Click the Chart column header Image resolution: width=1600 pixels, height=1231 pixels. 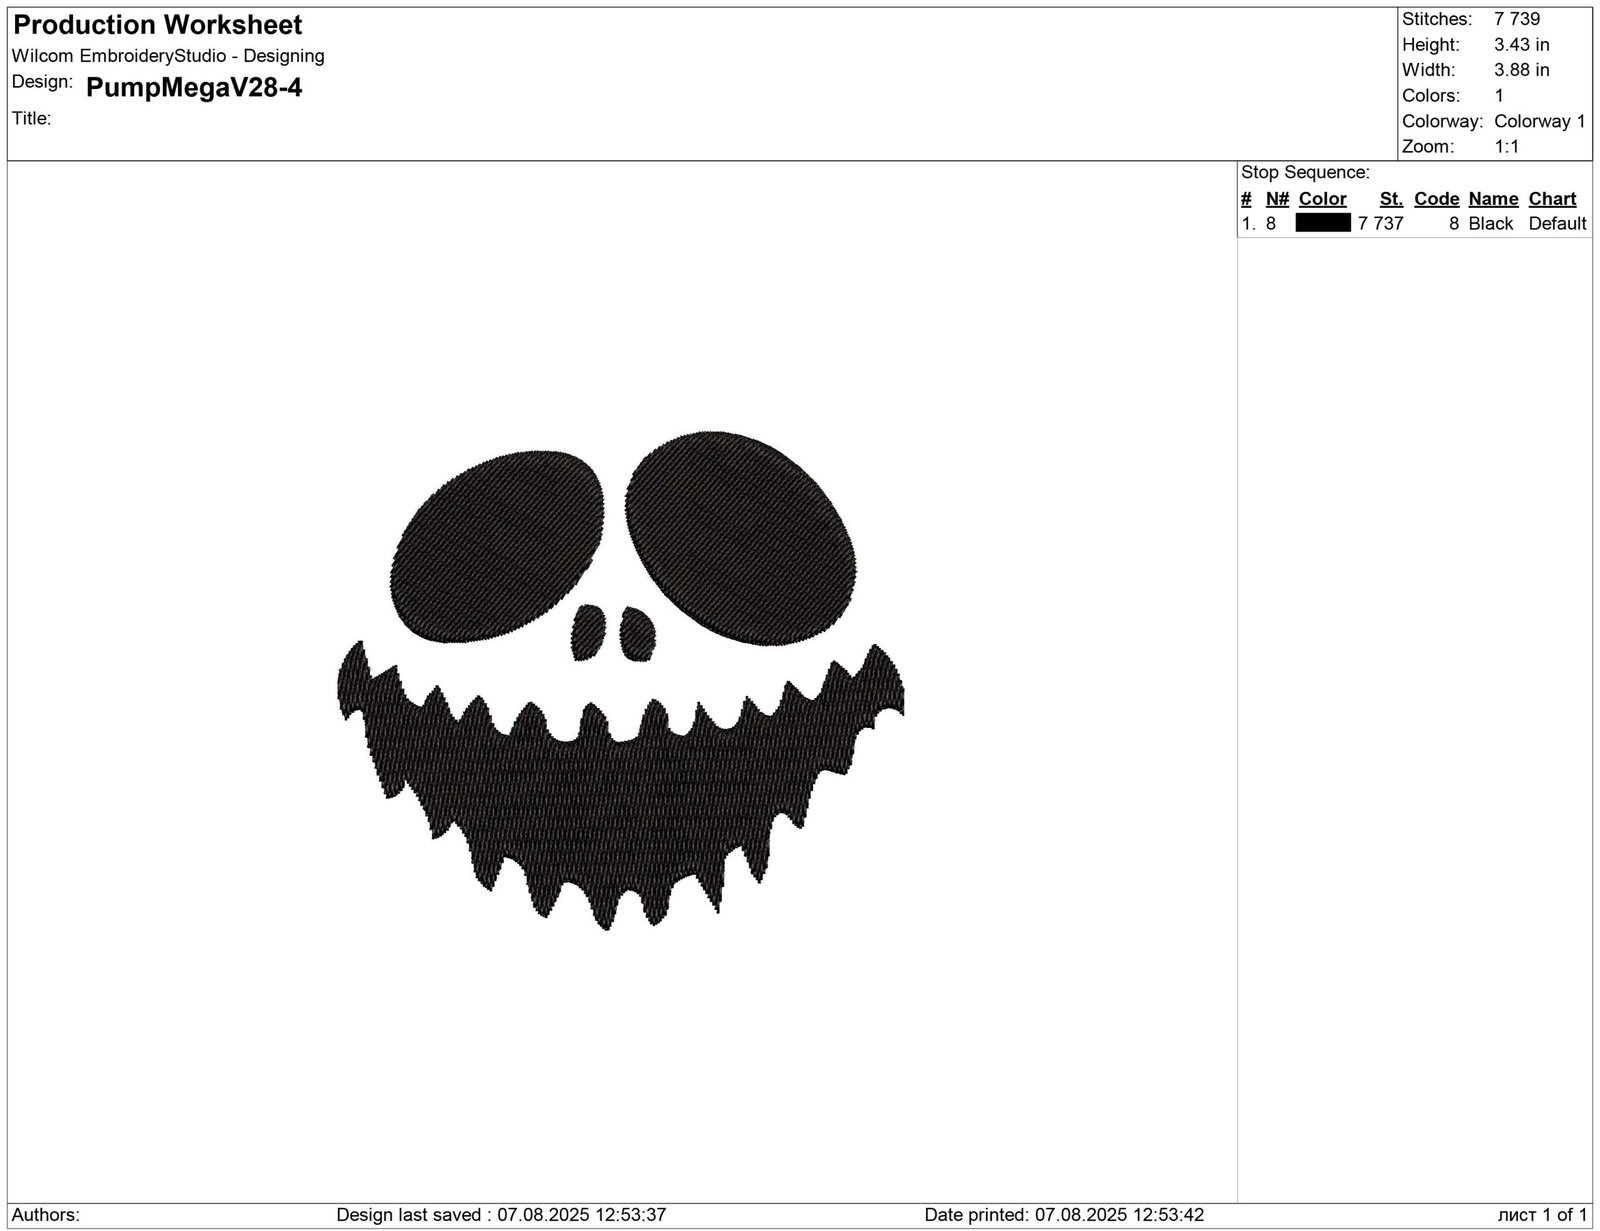coord(1552,198)
